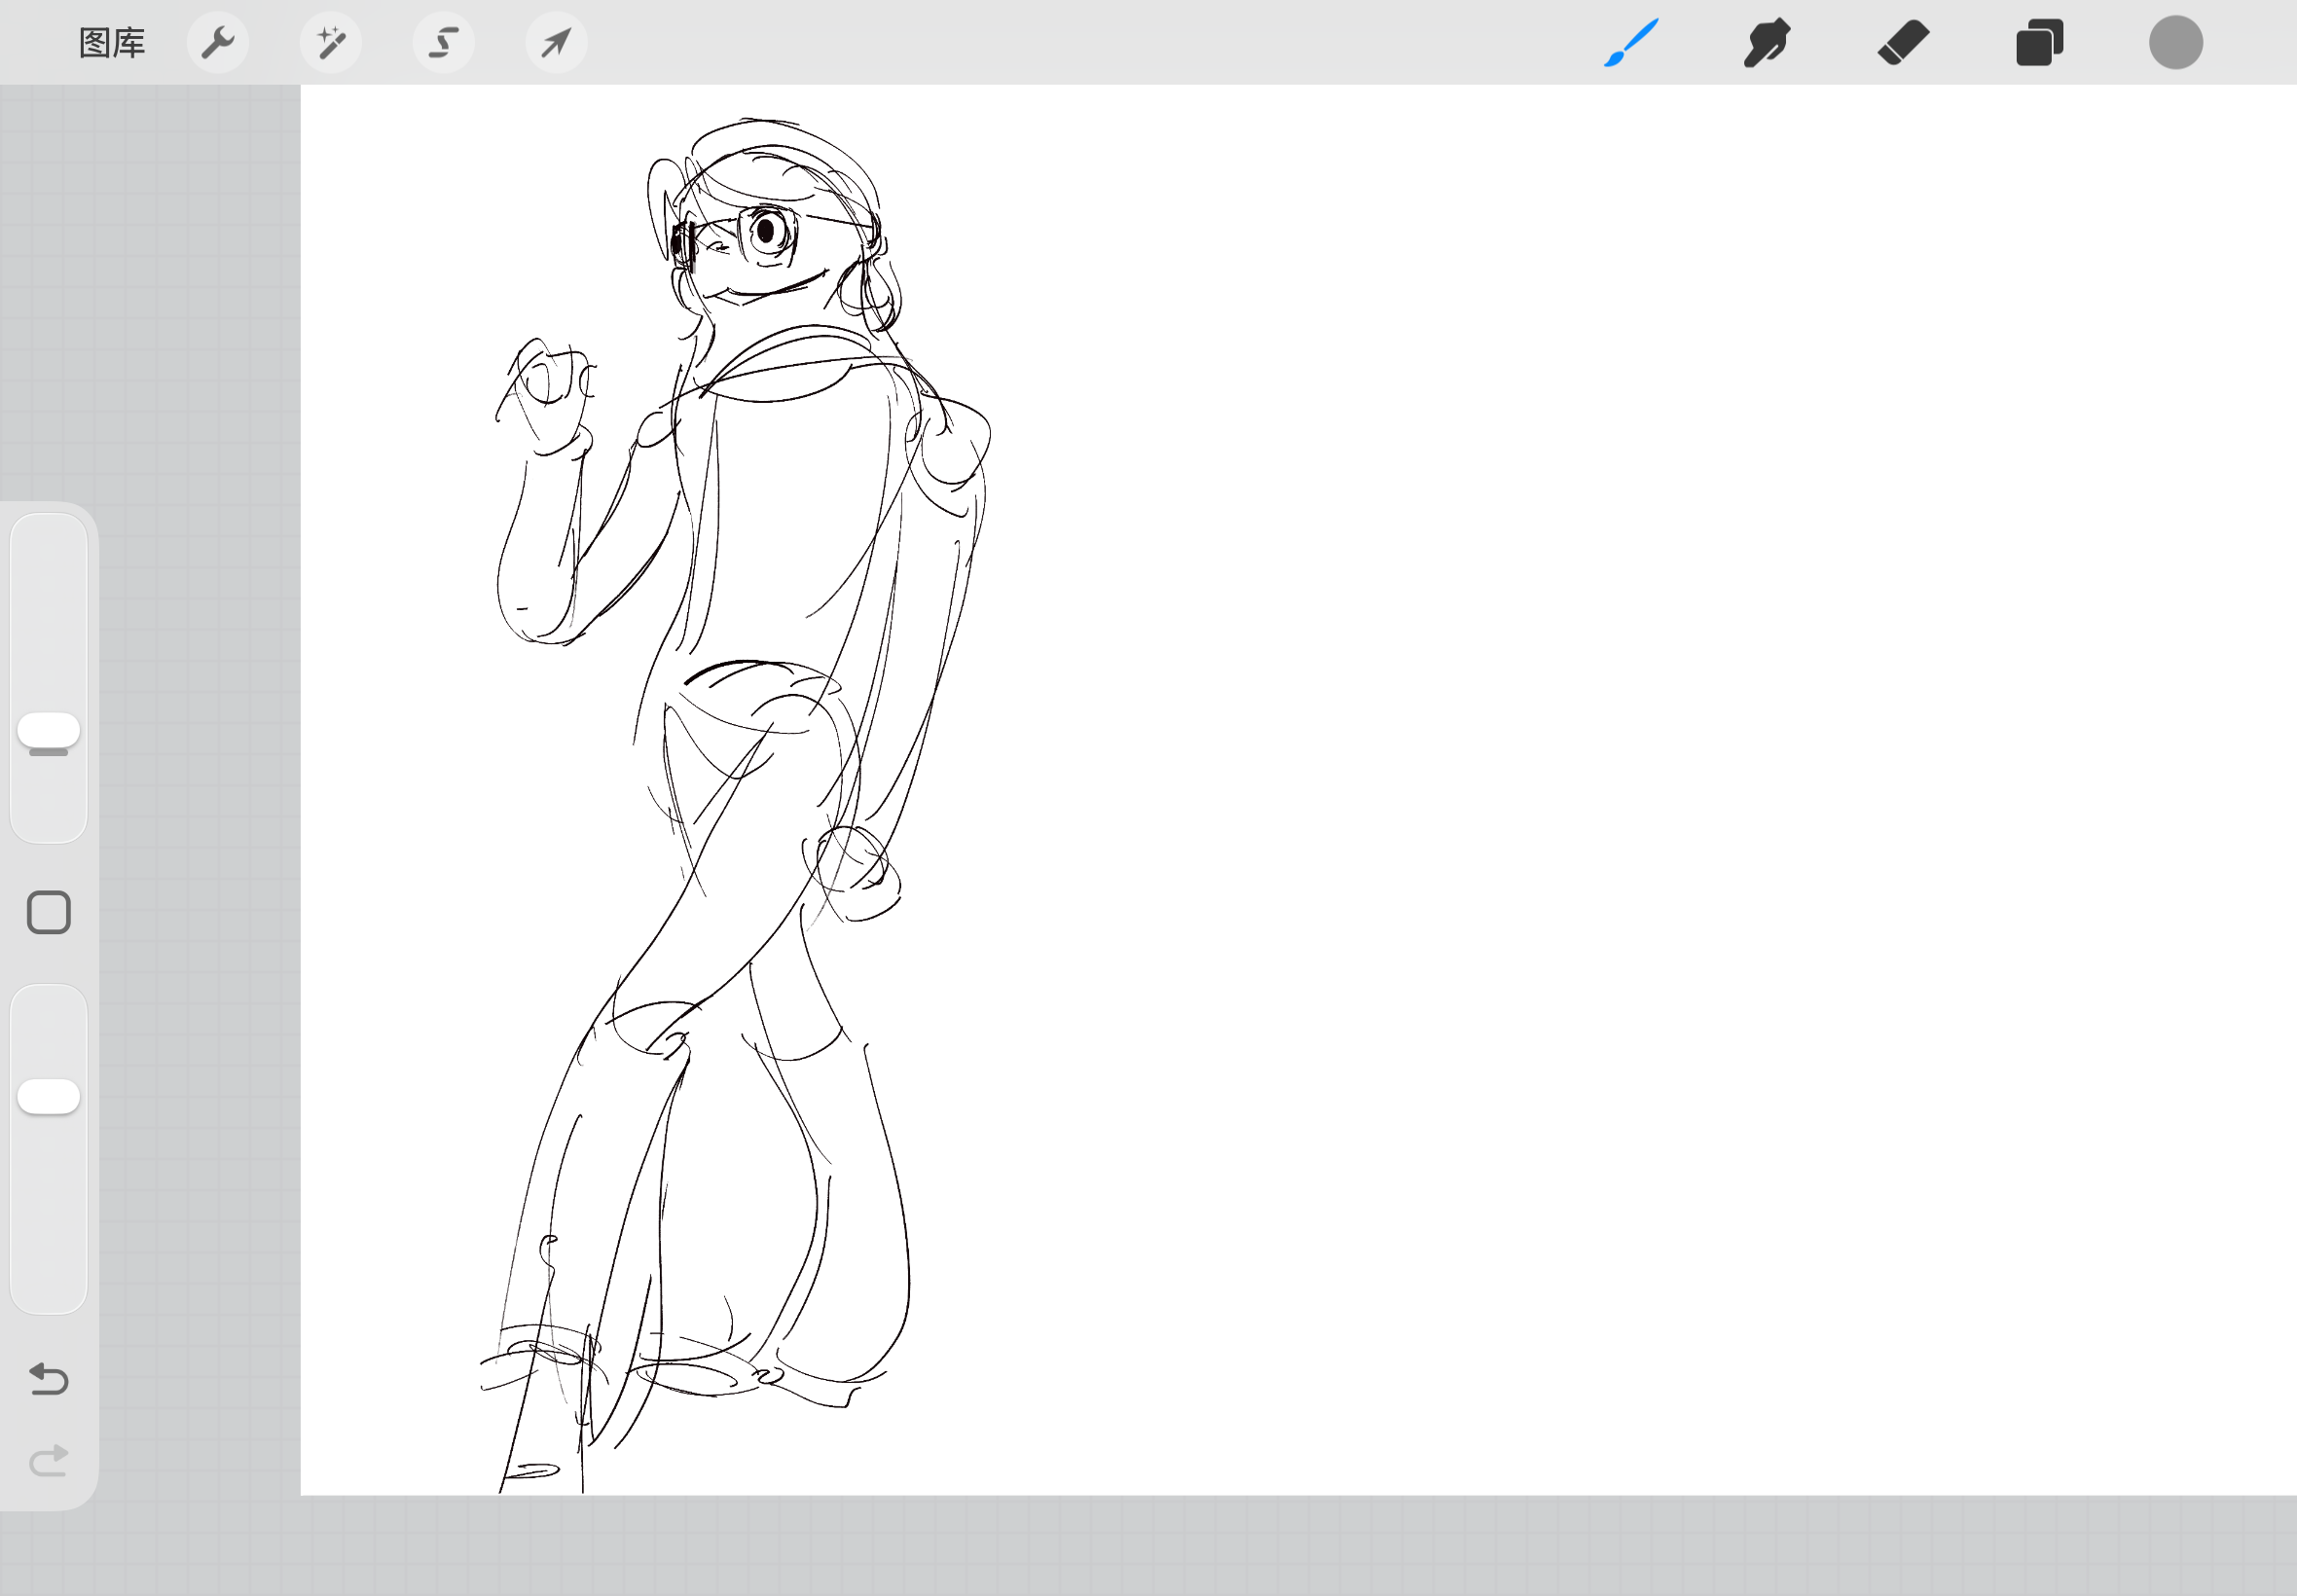Redo using the sidebar redo arrow
This screenshot has width=2297, height=1596.
pos(49,1461)
